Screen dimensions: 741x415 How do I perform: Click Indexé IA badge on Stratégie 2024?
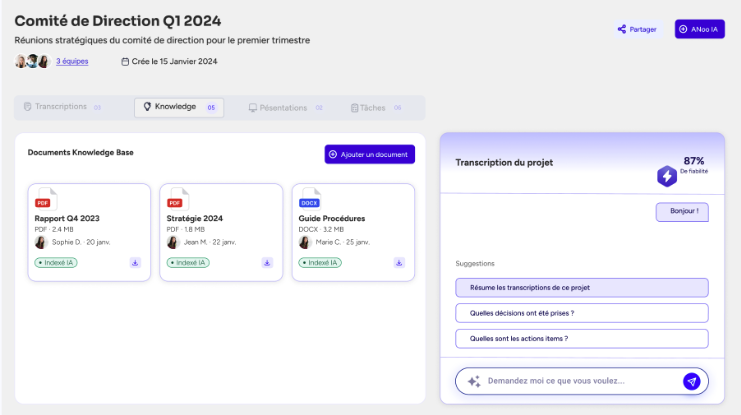pyautogui.click(x=188, y=263)
